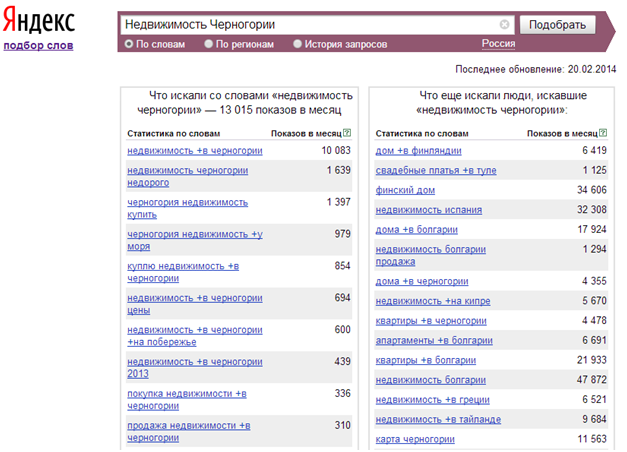
Task: Open help icon next to left Показов в месяц
Action: (x=347, y=133)
